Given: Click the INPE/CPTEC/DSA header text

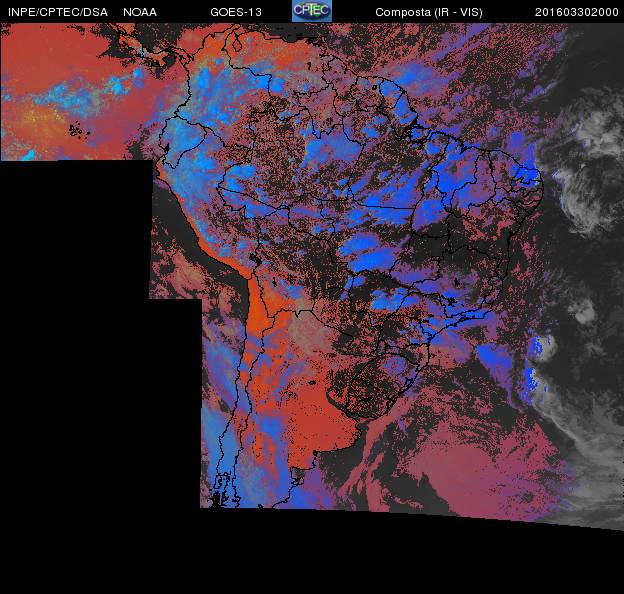Looking at the screenshot, I should pyautogui.click(x=58, y=12).
